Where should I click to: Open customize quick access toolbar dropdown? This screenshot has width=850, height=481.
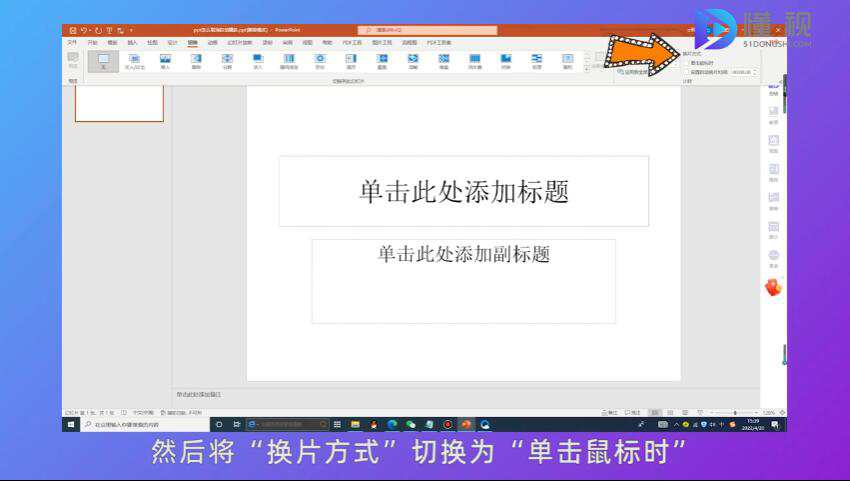click(131, 30)
